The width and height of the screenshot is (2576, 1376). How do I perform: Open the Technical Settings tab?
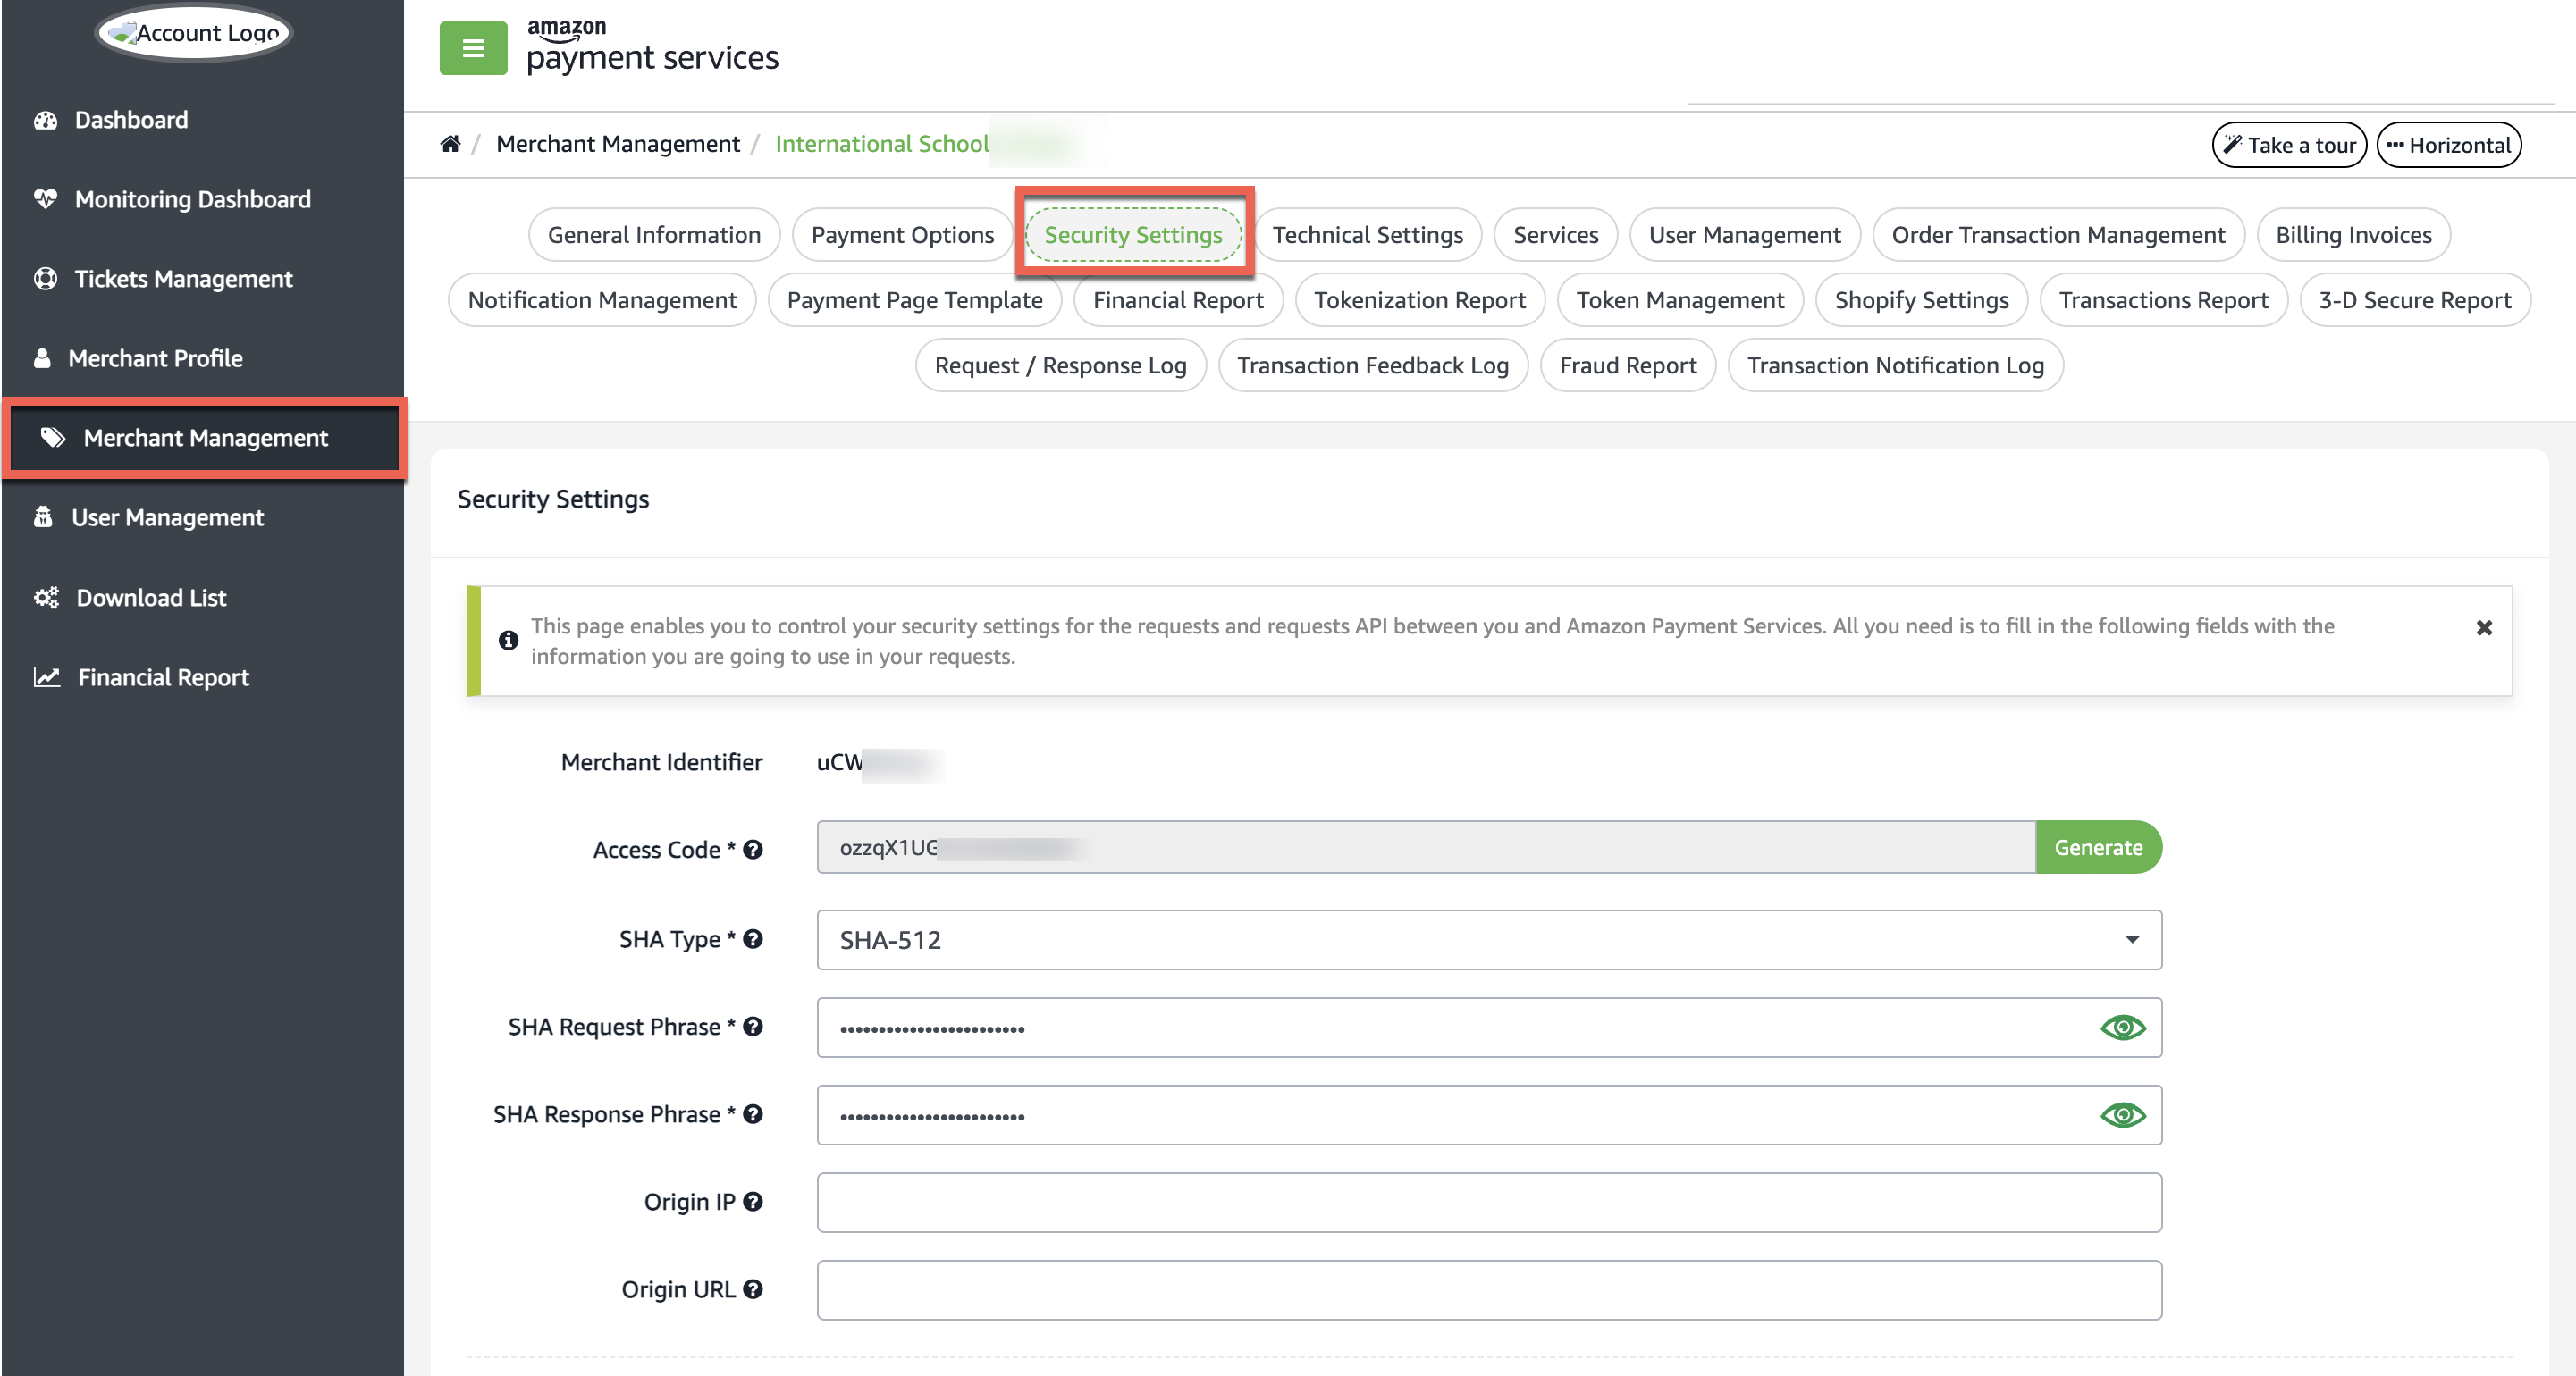pyautogui.click(x=1367, y=235)
